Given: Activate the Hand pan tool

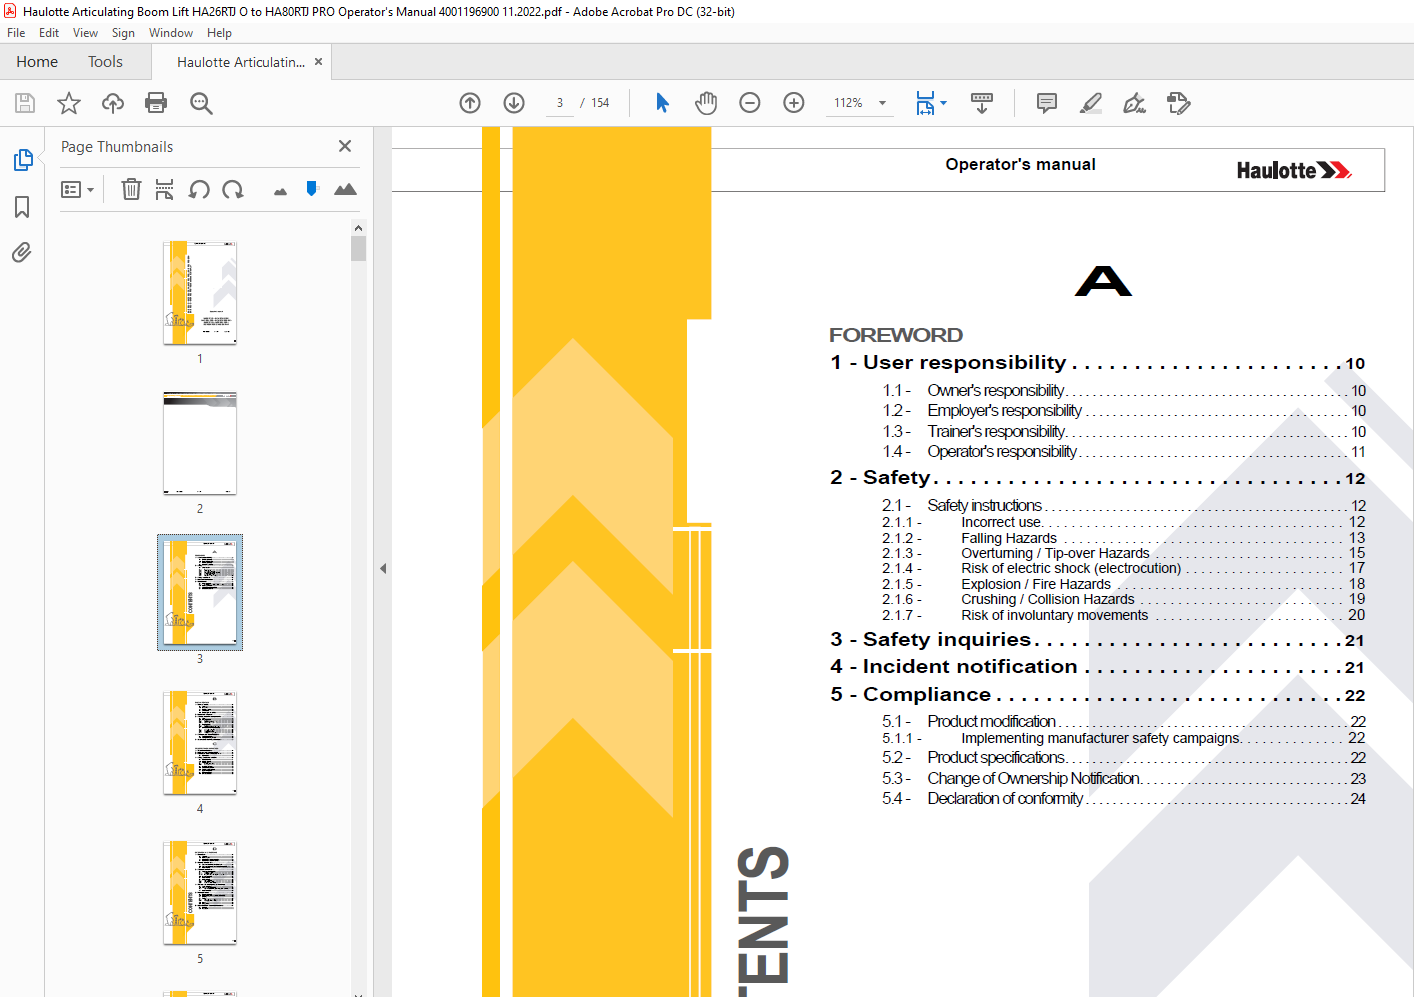Looking at the screenshot, I should [706, 103].
